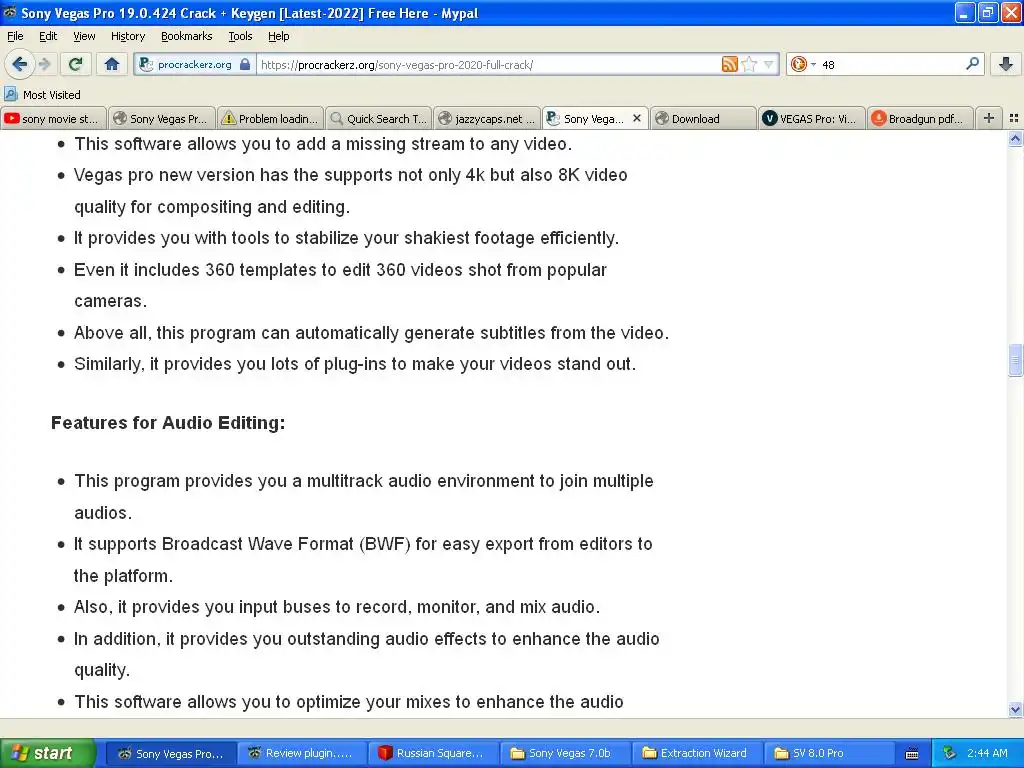Open the Downloads arrow button

(x=1006, y=64)
